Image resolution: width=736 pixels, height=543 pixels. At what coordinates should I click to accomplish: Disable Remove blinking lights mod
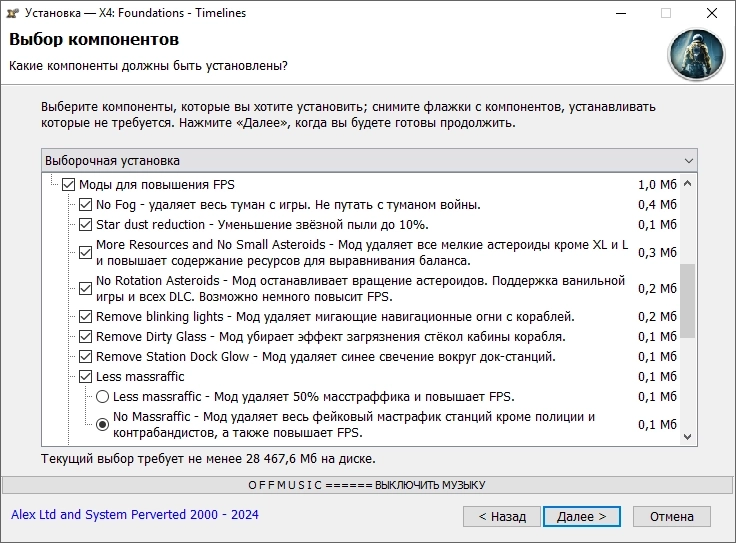pyautogui.click(x=85, y=317)
